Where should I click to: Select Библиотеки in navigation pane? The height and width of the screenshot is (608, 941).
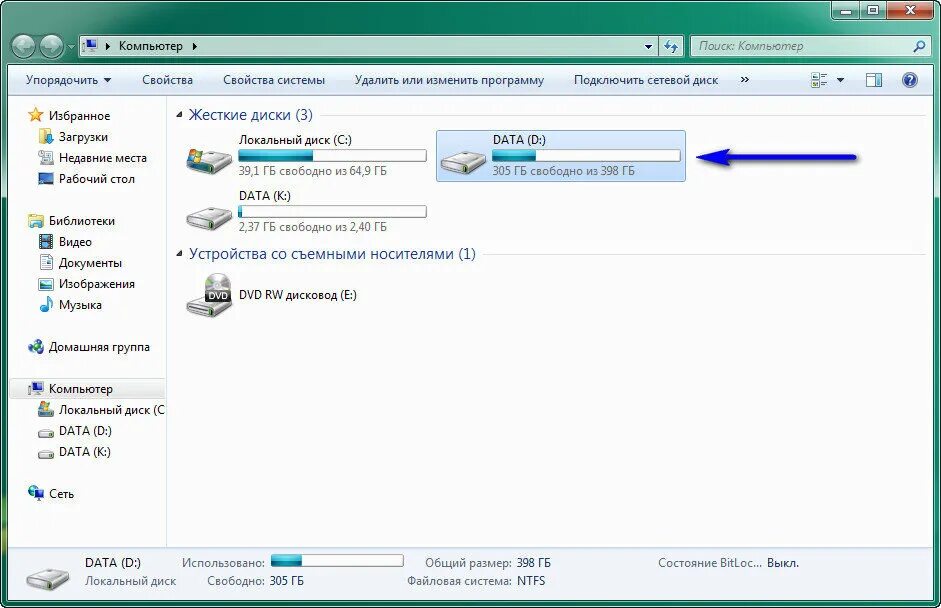pos(82,221)
